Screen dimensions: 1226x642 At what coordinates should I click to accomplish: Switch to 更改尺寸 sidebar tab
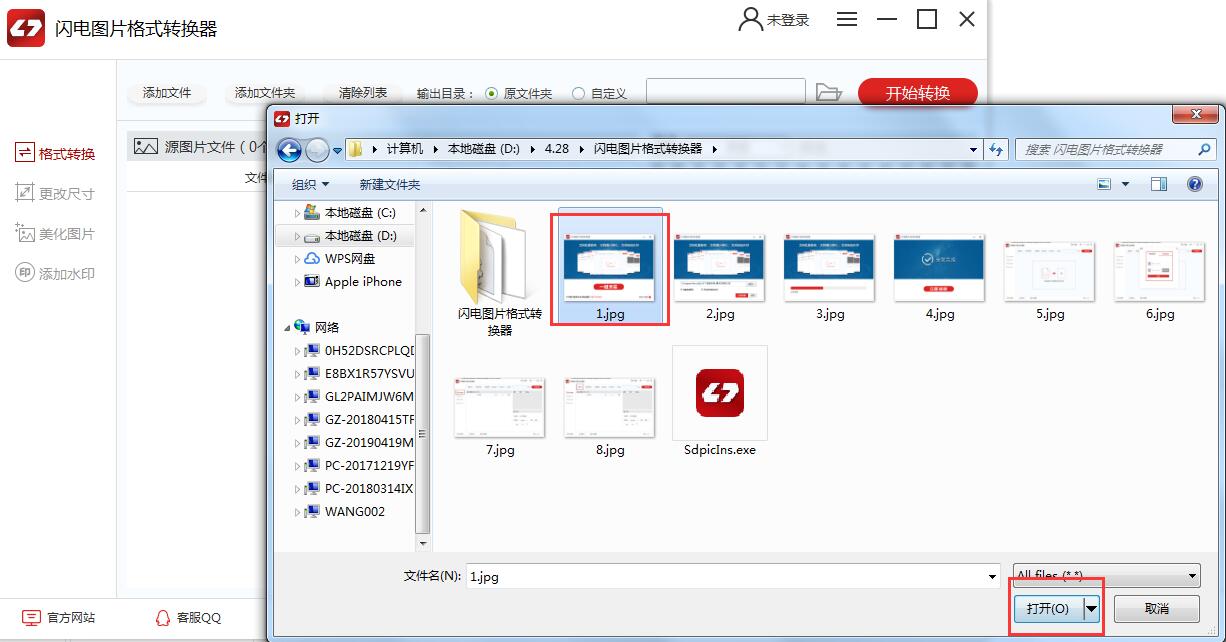click(56, 193)
